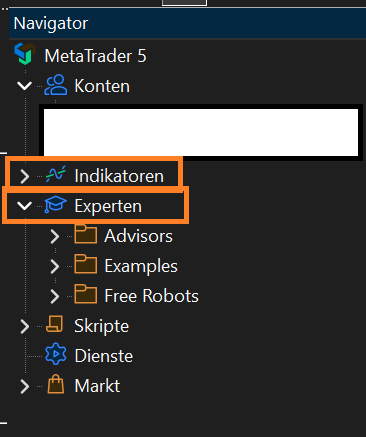
Task: Click the Navigator panel title bar
Action: pos(187,23)
